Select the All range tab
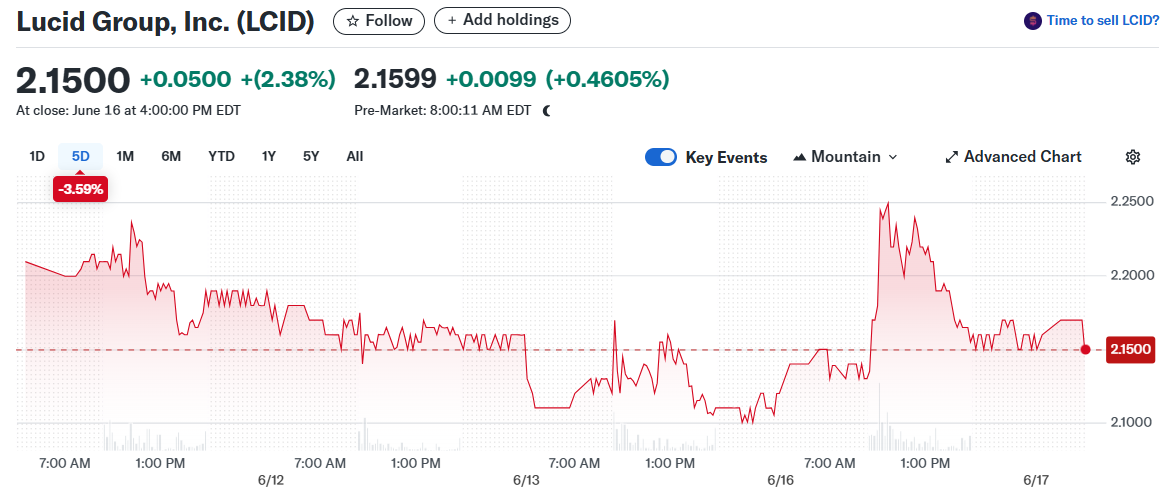The width and height of the screenshot is (1161, 489). pos(355,156)
